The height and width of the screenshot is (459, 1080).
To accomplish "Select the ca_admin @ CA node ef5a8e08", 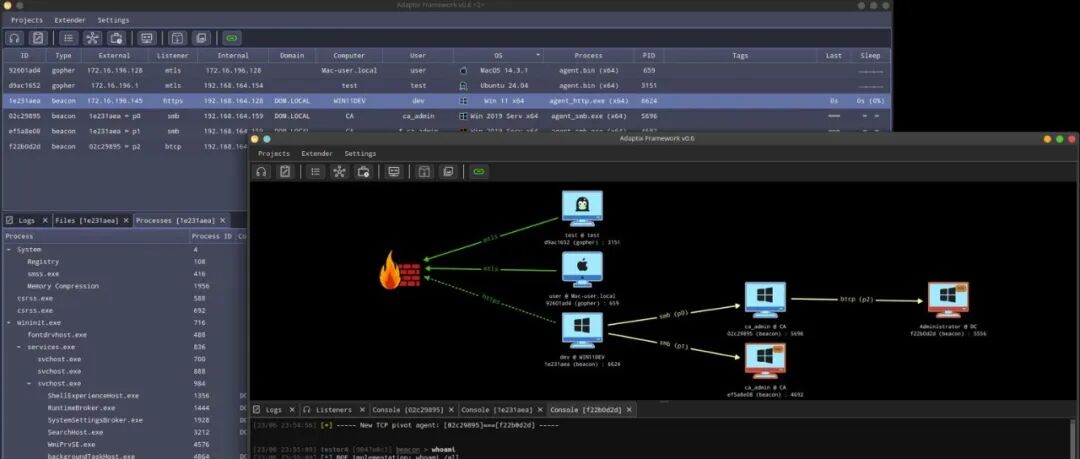I will tap(765, 362).
